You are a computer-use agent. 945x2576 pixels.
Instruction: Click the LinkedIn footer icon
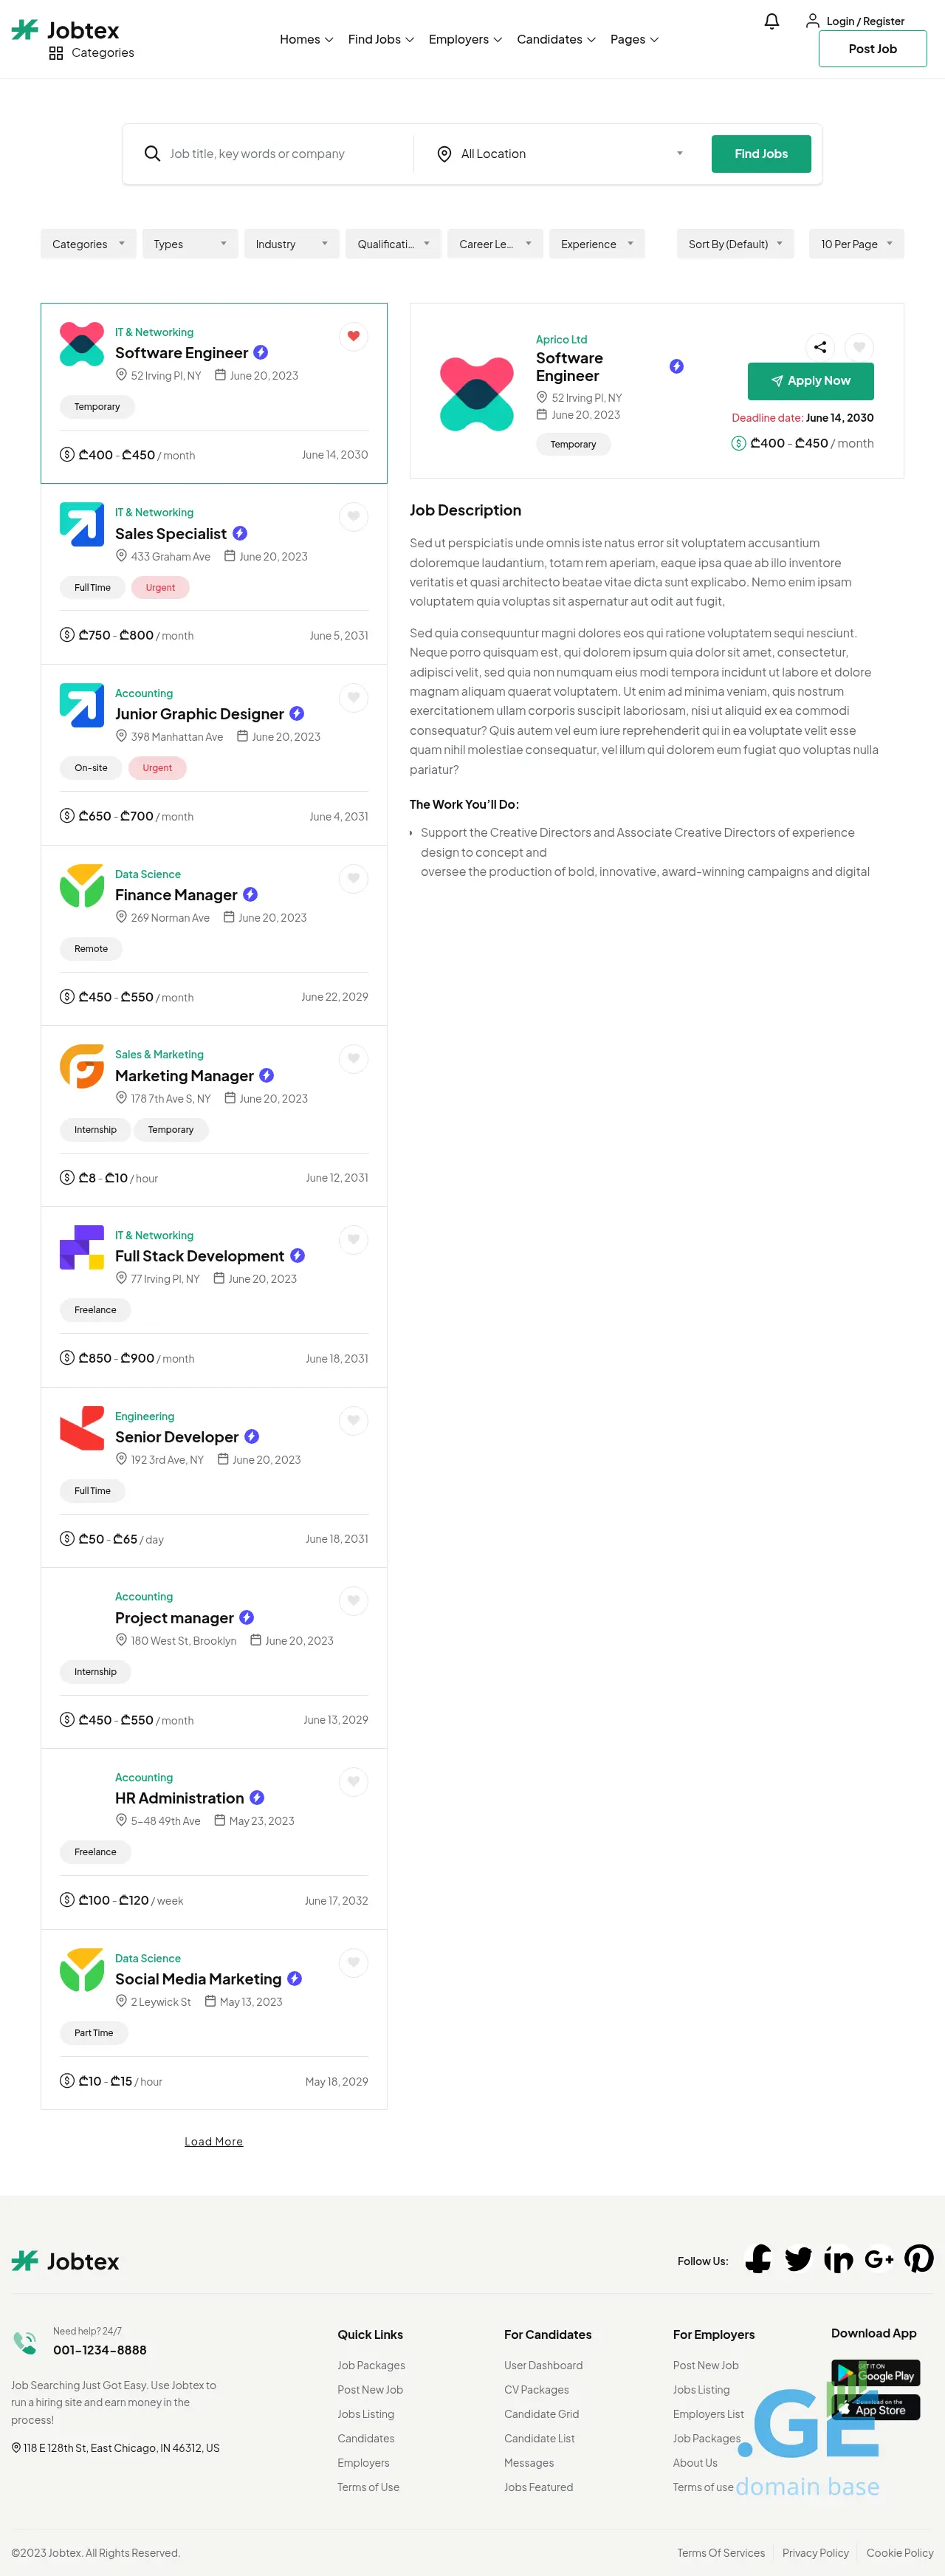[x=838, y=2260]
